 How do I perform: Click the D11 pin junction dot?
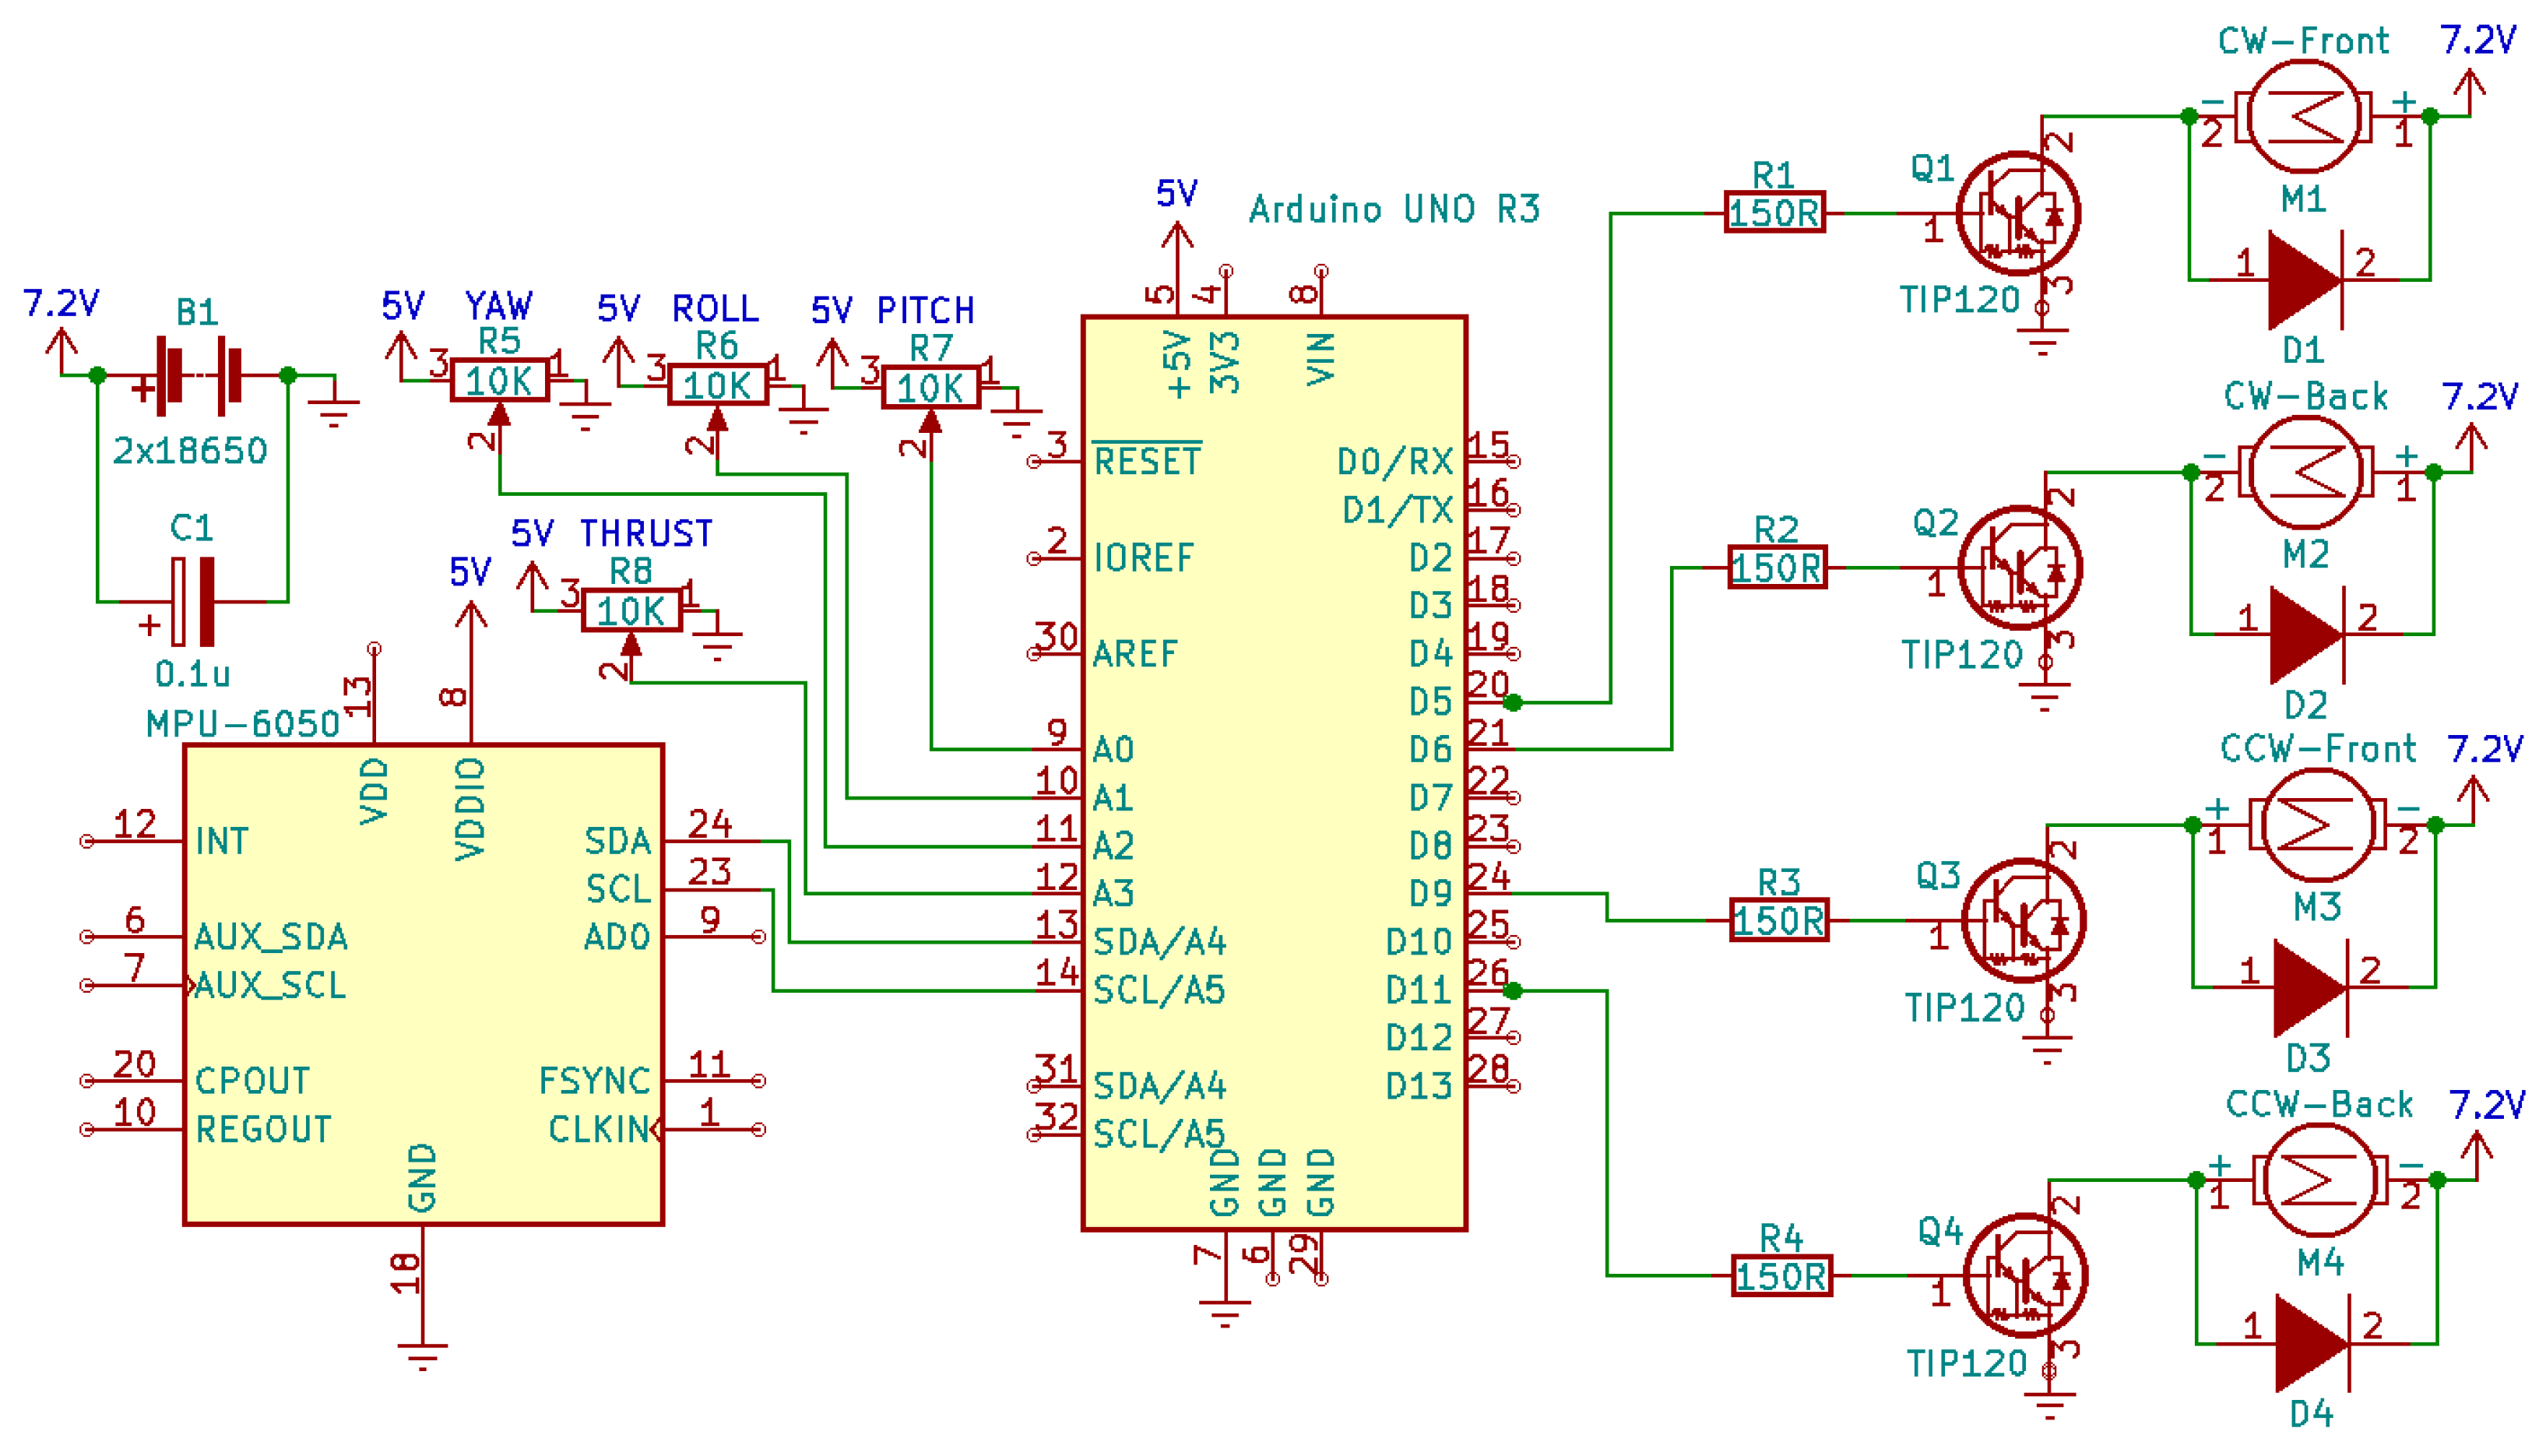click(1513, 991)
